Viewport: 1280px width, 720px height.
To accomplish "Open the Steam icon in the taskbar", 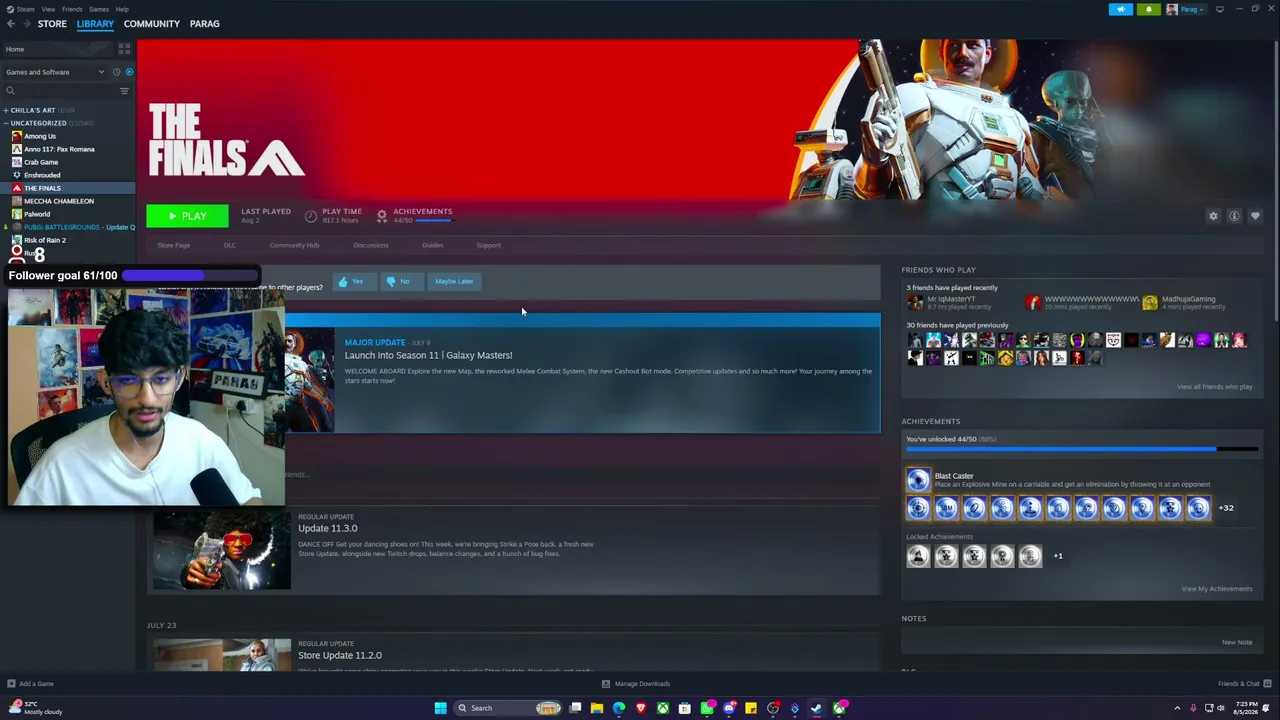I will pyautogui.click(x=817, y=708).
